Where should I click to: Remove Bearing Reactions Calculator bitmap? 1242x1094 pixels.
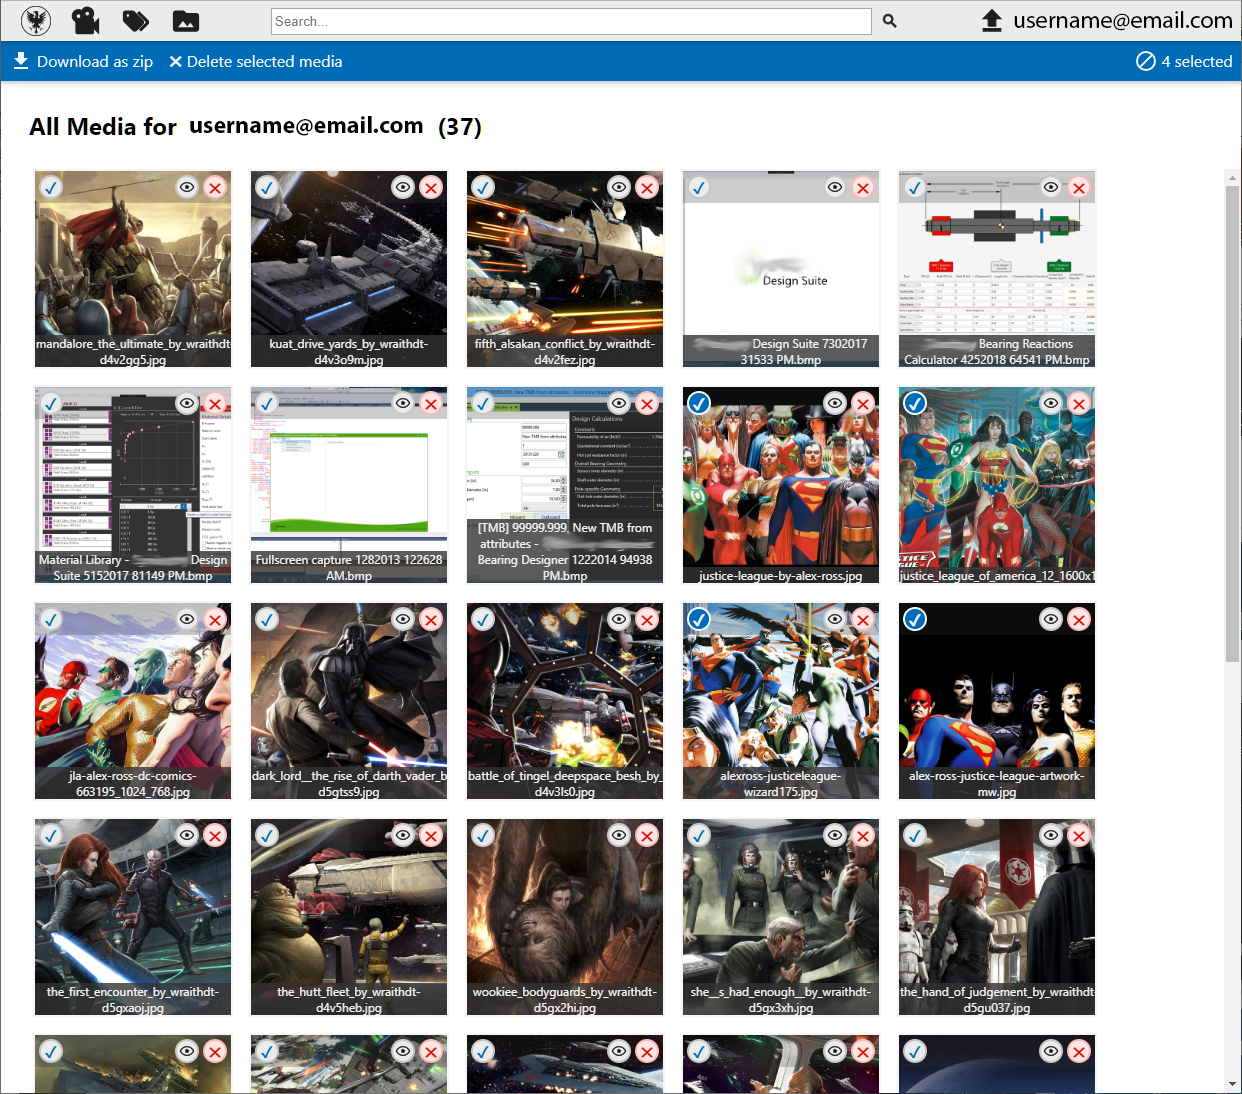[x=1079, y=188]
